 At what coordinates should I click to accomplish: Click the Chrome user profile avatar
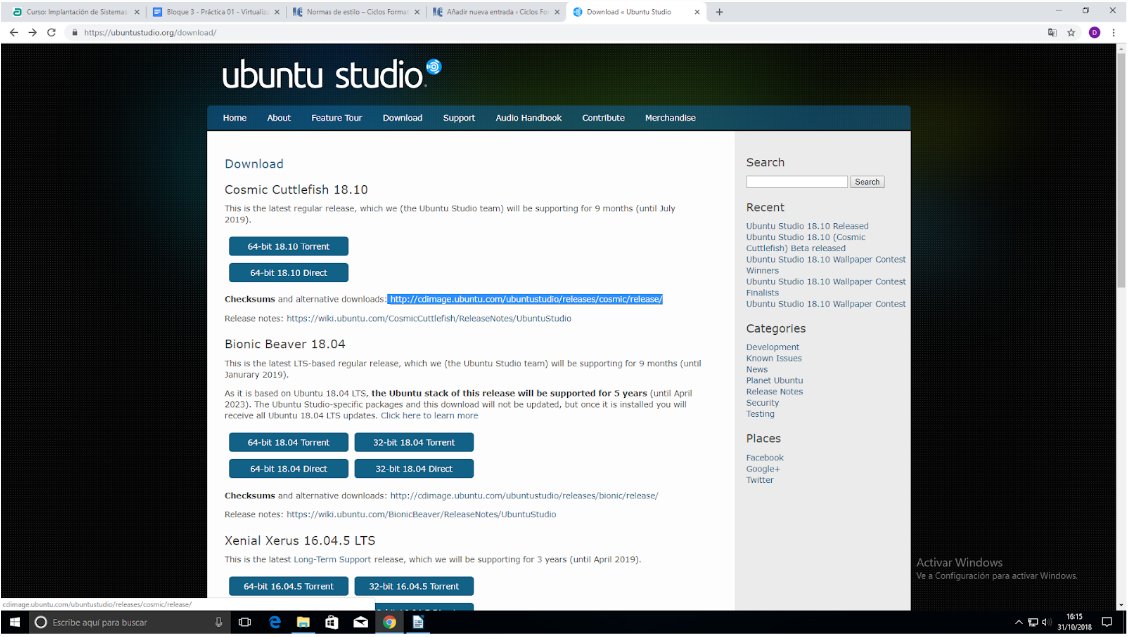(x=1094, y=32)
